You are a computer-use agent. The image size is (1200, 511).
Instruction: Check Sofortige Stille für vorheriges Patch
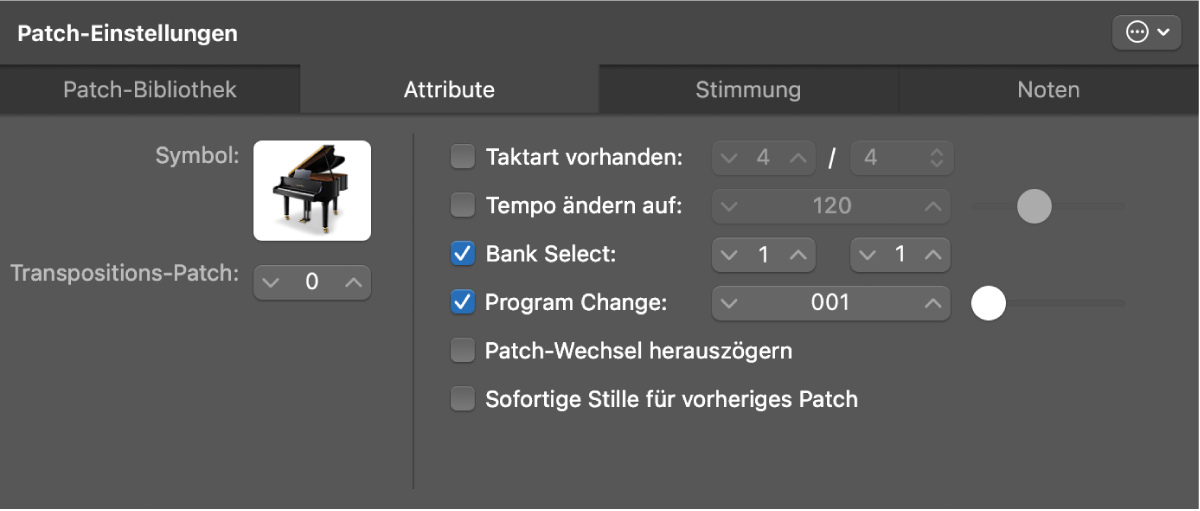coord(463,400)
